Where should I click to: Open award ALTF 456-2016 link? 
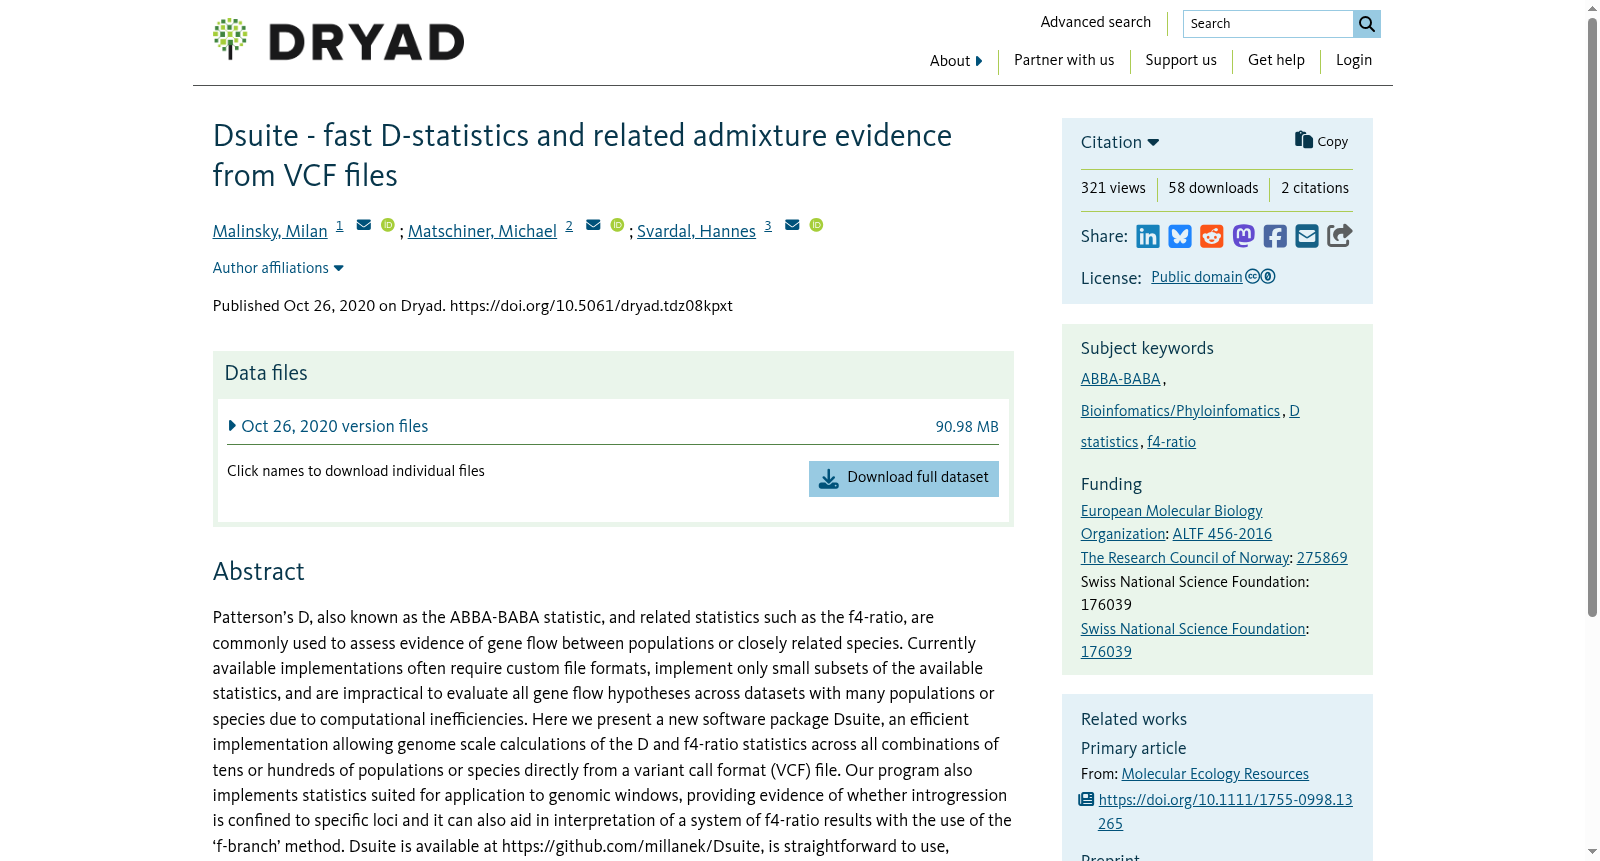tap(1222, 534)
